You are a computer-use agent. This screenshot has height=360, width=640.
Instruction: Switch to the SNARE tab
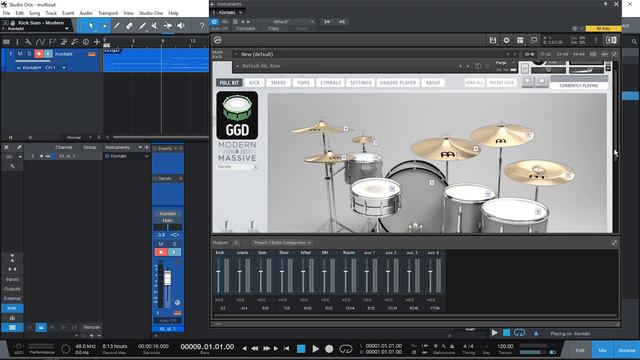(x=278, y=83)
